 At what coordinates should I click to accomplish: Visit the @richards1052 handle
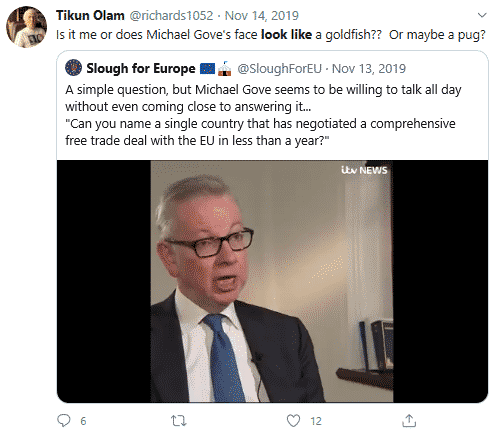pyautogui.click(x=171, y=15)
